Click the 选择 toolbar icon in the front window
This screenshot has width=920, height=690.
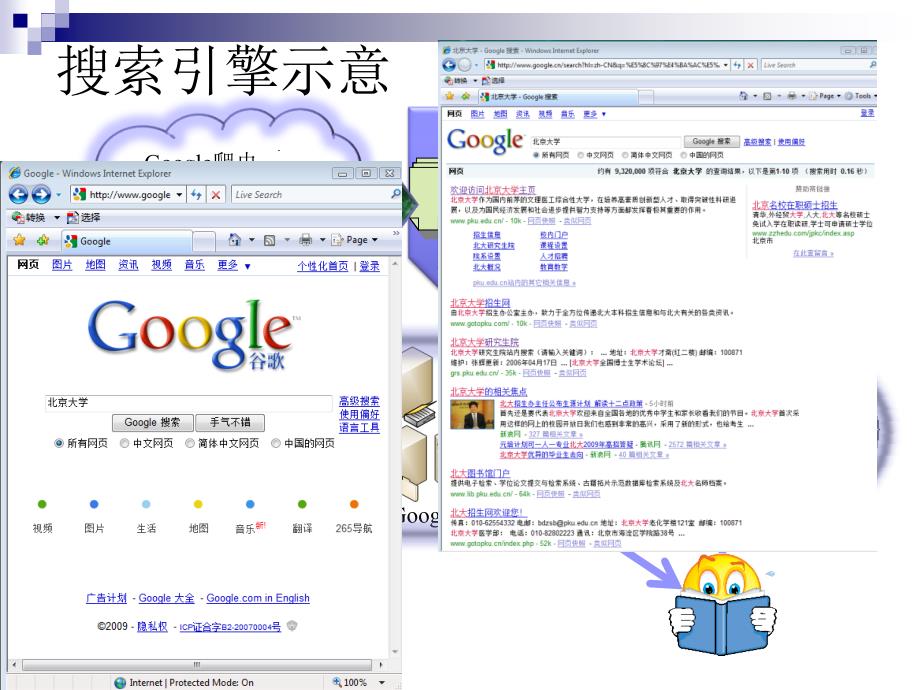click(x=73, y=218)
